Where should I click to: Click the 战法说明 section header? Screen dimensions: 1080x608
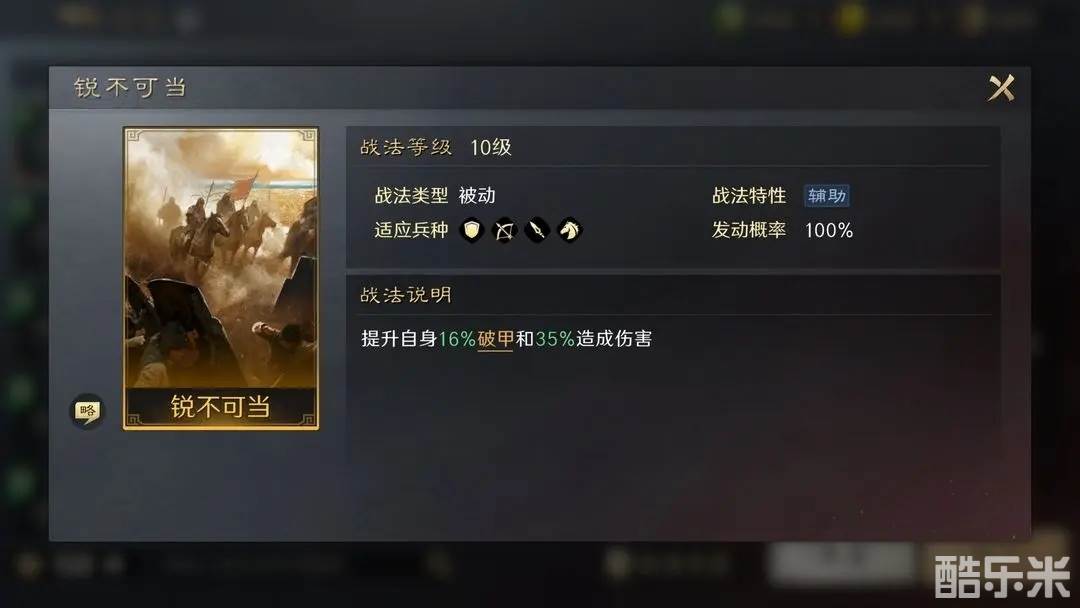pos(406,295)
